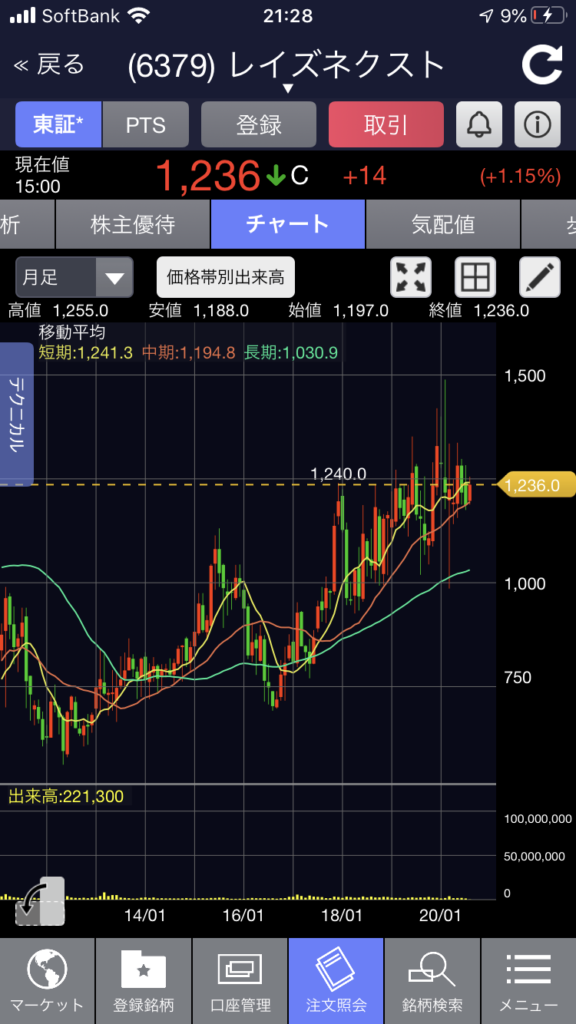Tap the 価格帯別出来高 button

(x=225, y=278)
